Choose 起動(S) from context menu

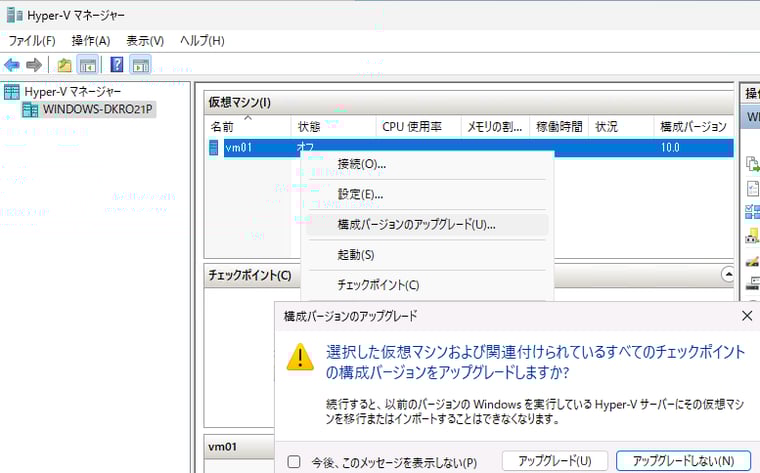click(428, 254)
